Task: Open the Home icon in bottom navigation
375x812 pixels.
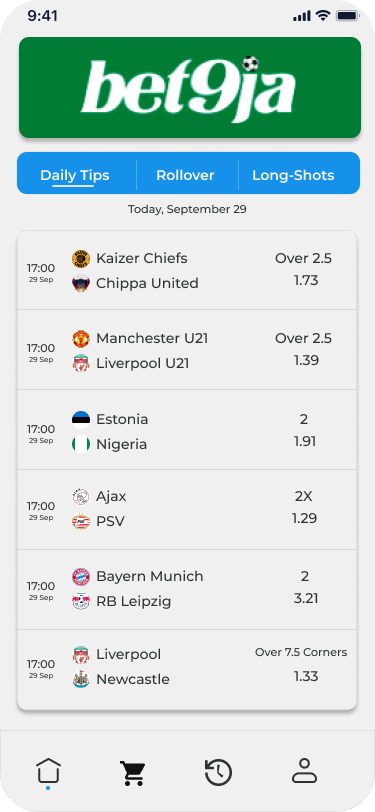Action: pyautogui.click(x=48, y=771)
